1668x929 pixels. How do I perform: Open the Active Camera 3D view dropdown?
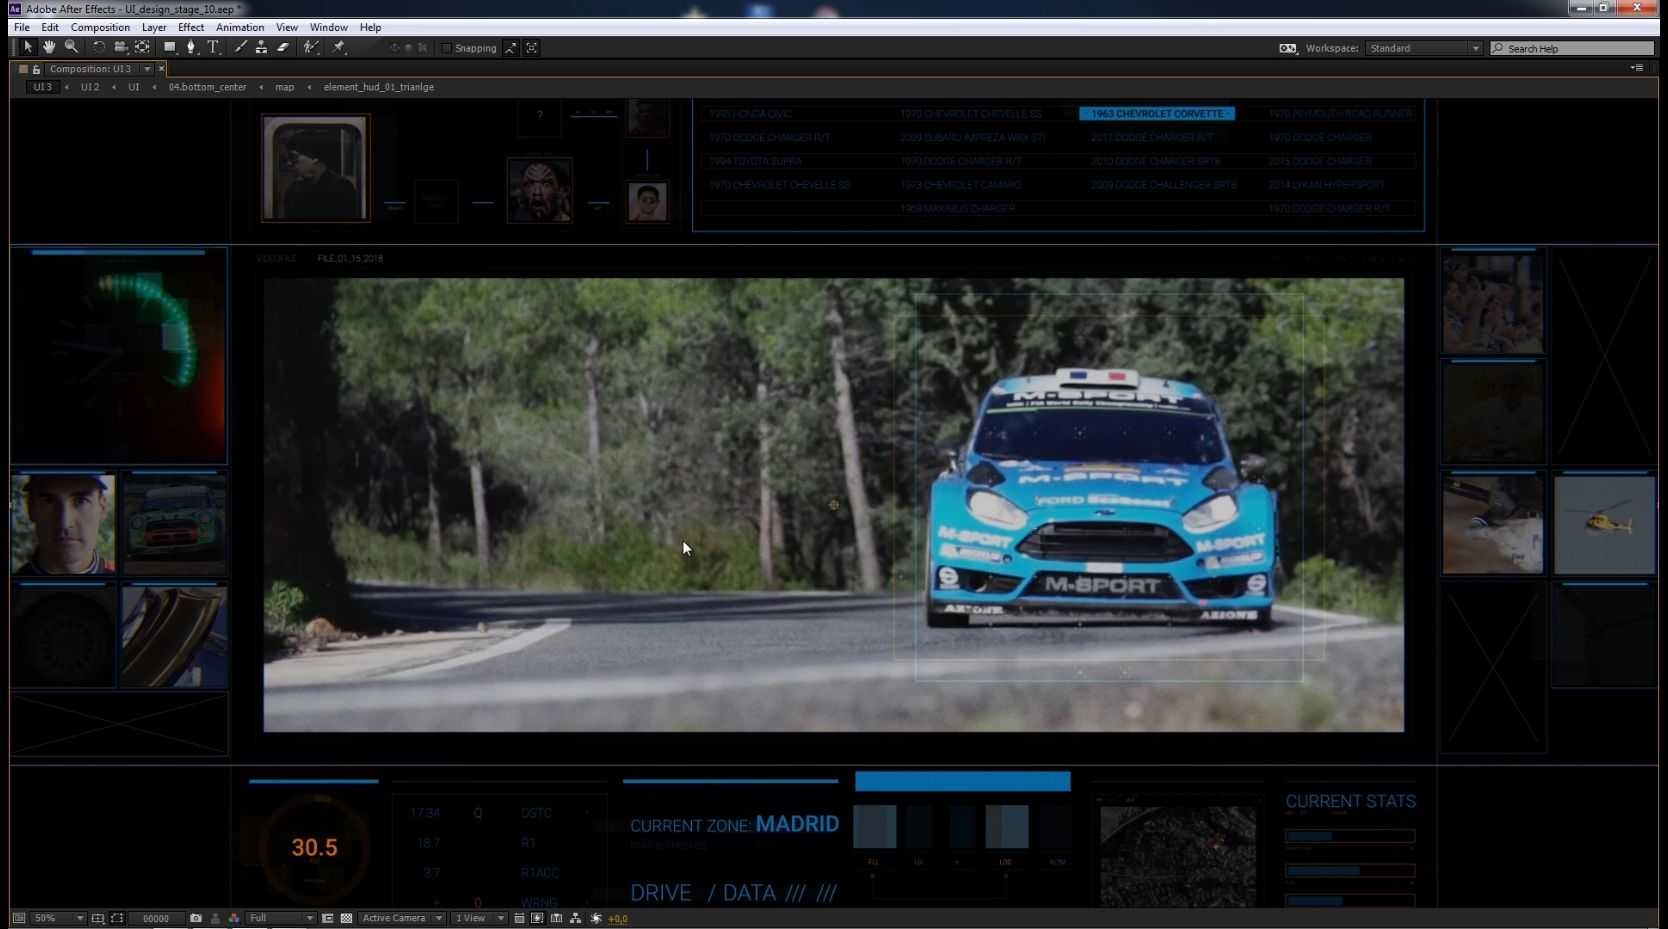(x=402, y=918)
